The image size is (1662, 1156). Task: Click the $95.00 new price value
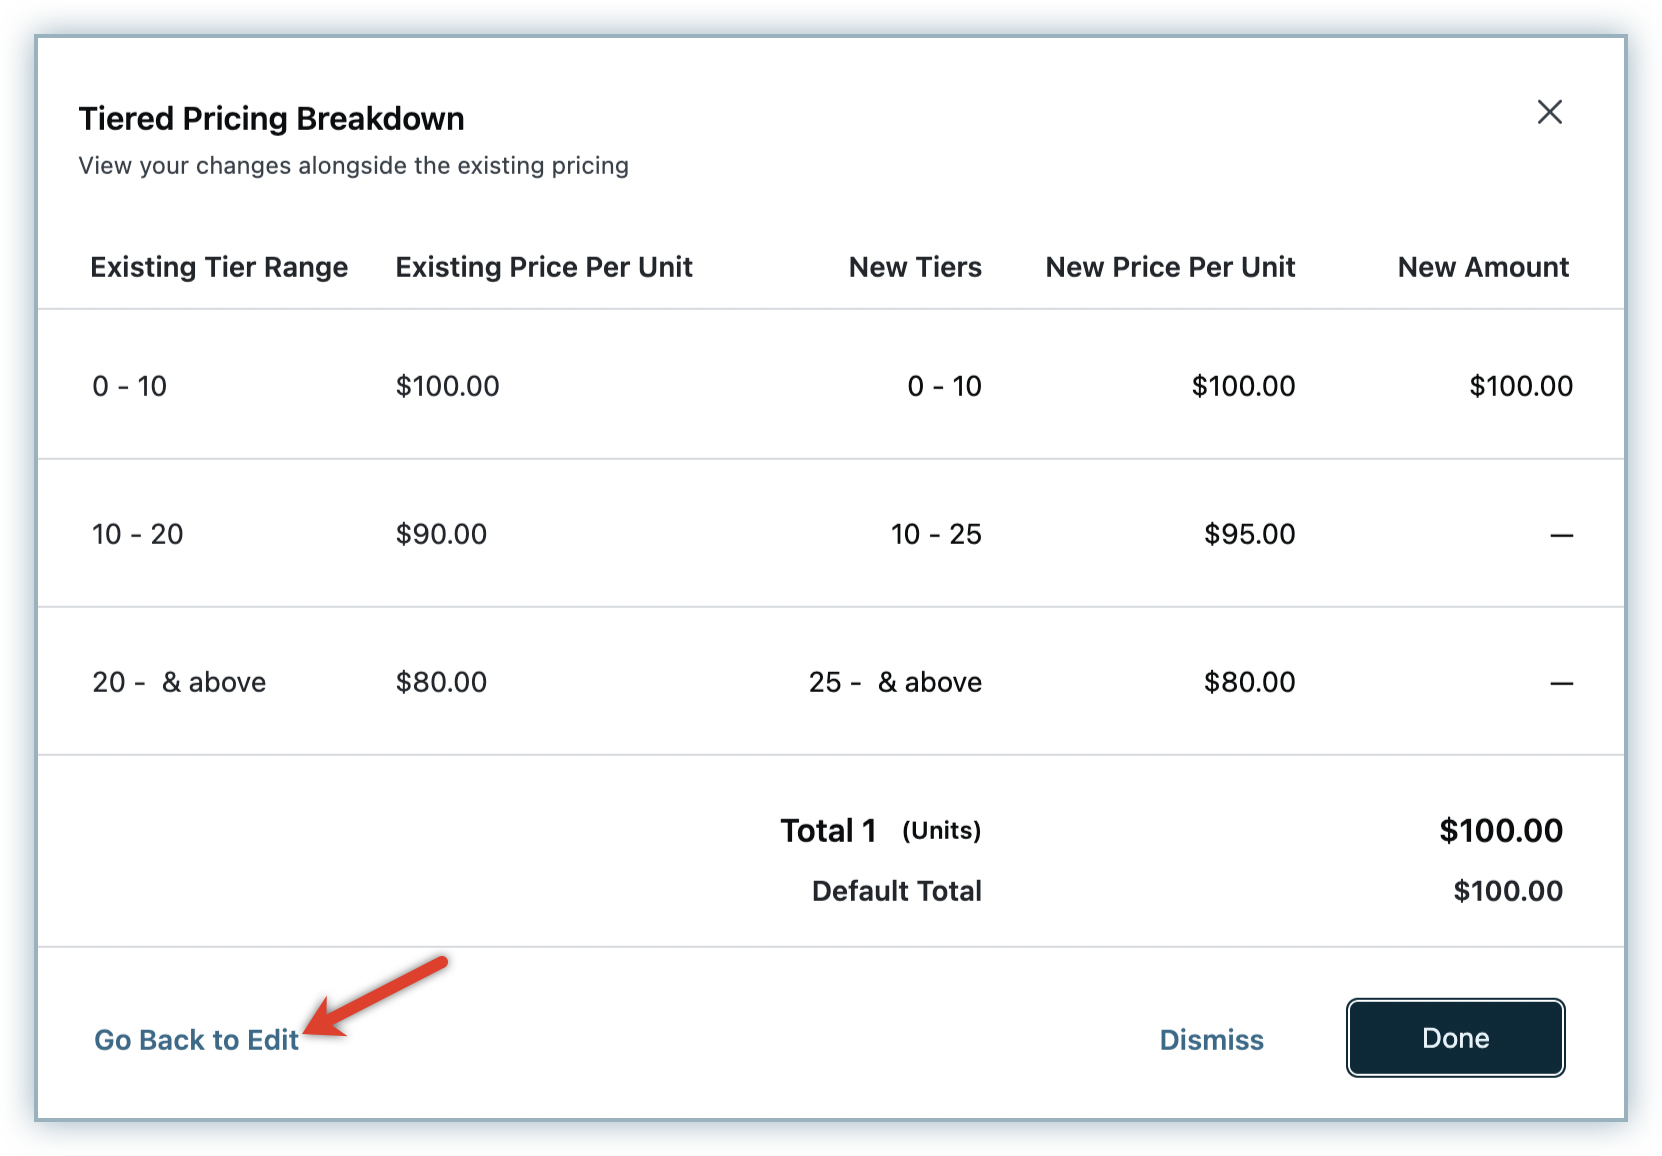pyautogui.click(x=1249, y=534)
